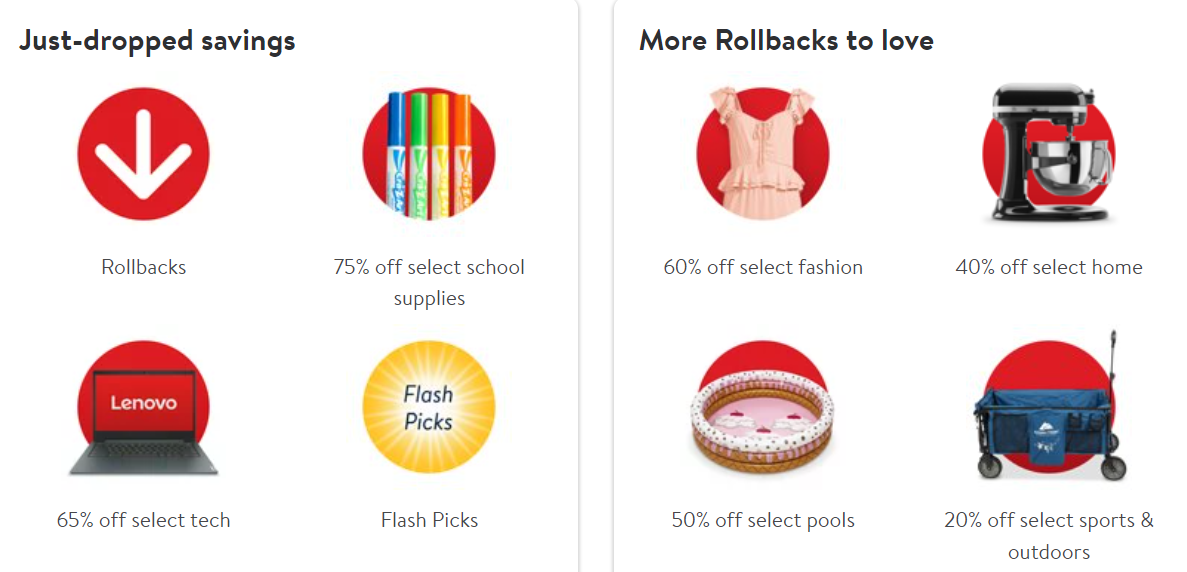This screenshot has width=1187, height=572.
Task: Open the 40% off select home link
Action: 1048,267
